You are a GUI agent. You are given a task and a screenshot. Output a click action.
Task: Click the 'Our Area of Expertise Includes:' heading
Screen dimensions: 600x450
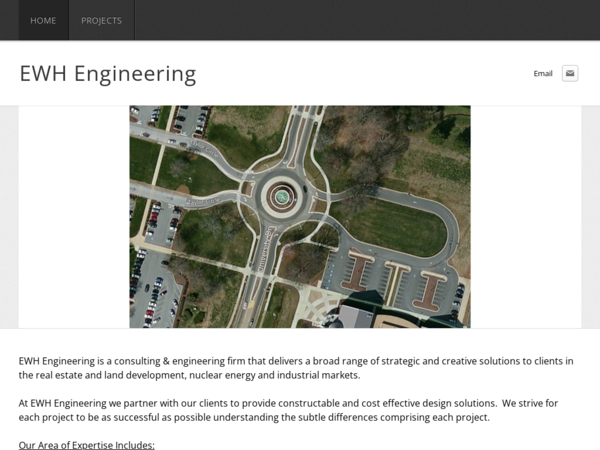(x=86, y=445)
